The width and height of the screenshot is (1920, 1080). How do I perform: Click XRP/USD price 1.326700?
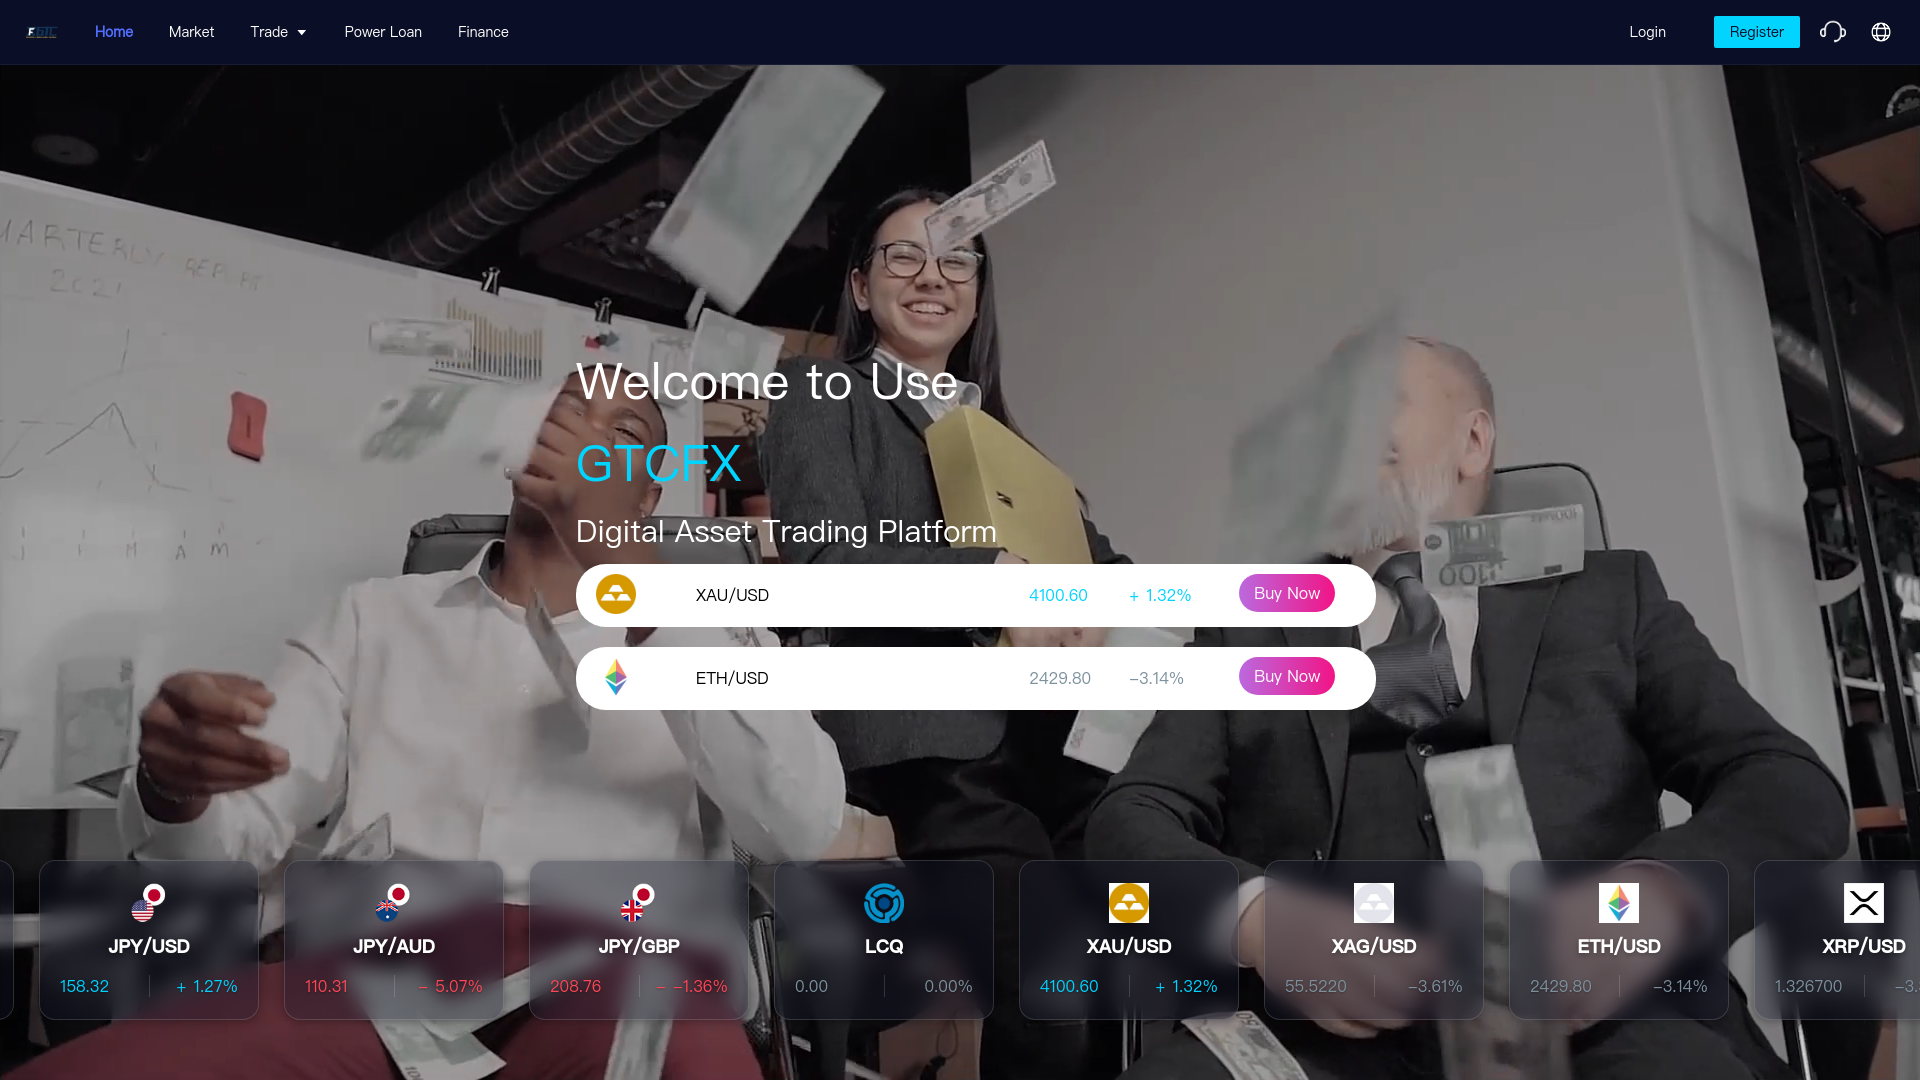[x=1808, y=986]
